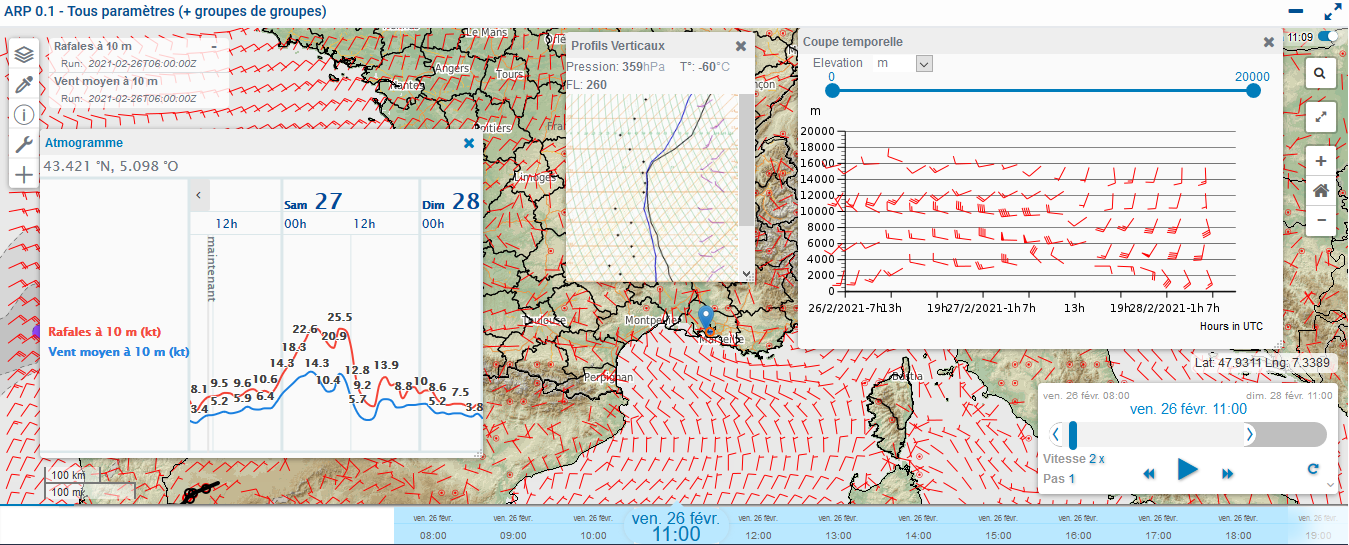The width and height of the screenshot is (1349, 545).
Task: Click the map search magnifier button
Action: [1320, 73]
